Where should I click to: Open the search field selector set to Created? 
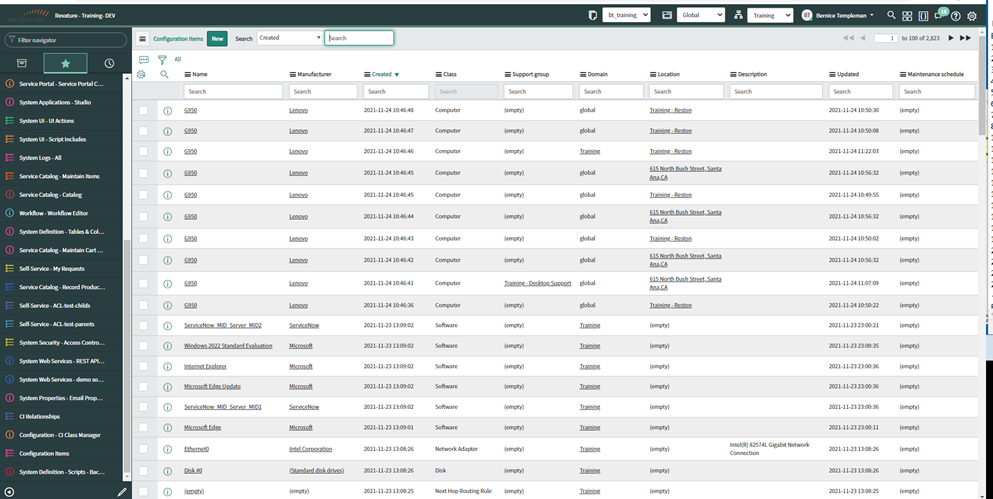coord(289,38)
